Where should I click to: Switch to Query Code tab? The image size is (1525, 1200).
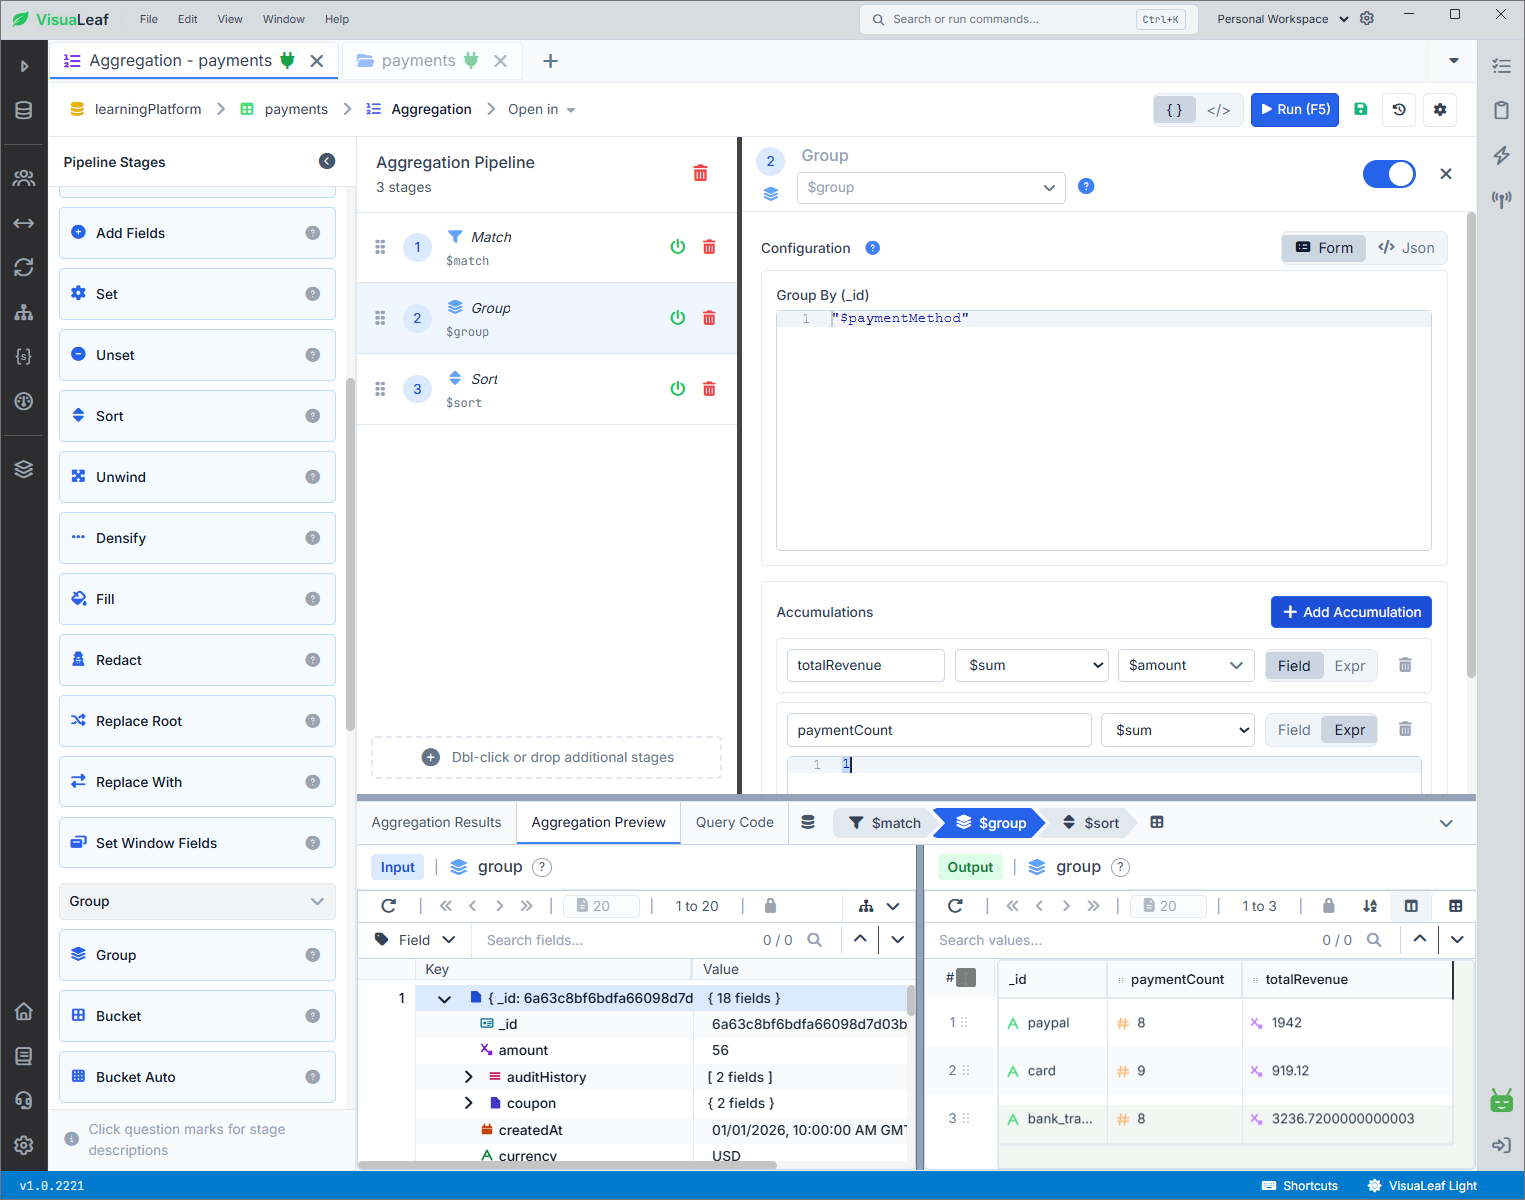point(735,822)
